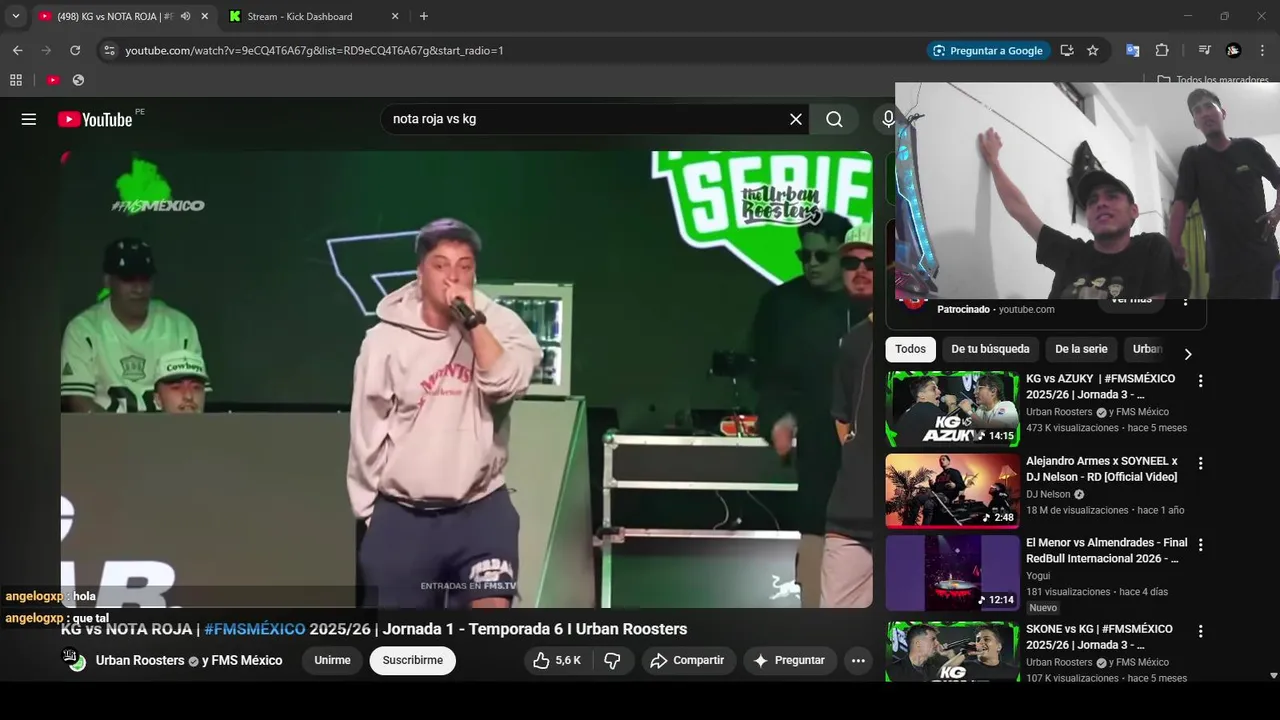Open options menu for KG vs AZUKY video
Screen dimensions: 1280x720
click(1200, 381)
